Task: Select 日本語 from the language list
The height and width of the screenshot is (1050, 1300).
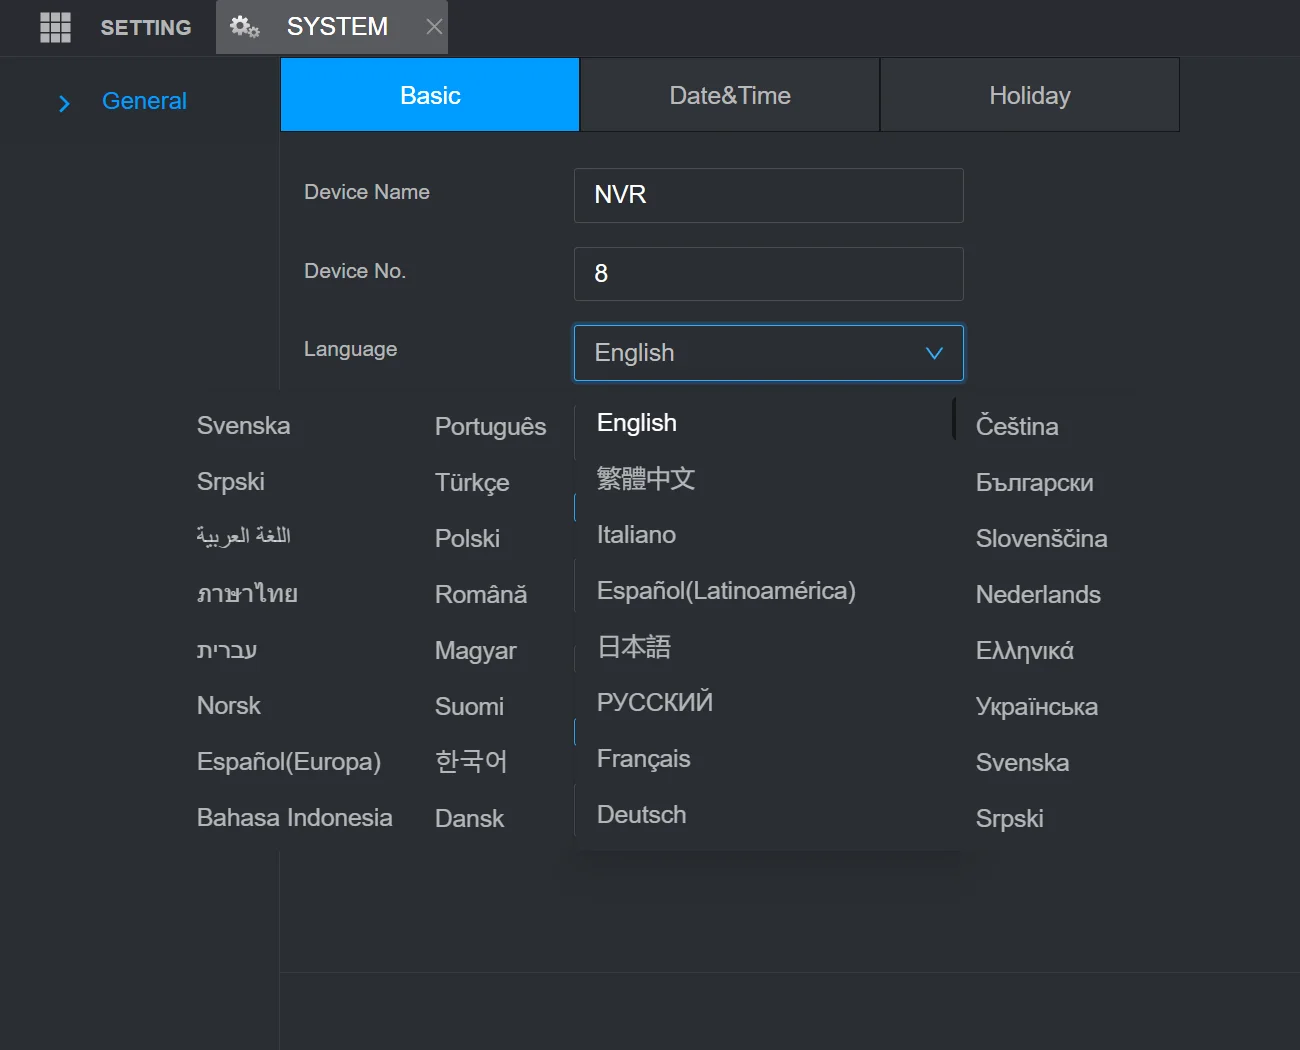Action: (632, 646)
